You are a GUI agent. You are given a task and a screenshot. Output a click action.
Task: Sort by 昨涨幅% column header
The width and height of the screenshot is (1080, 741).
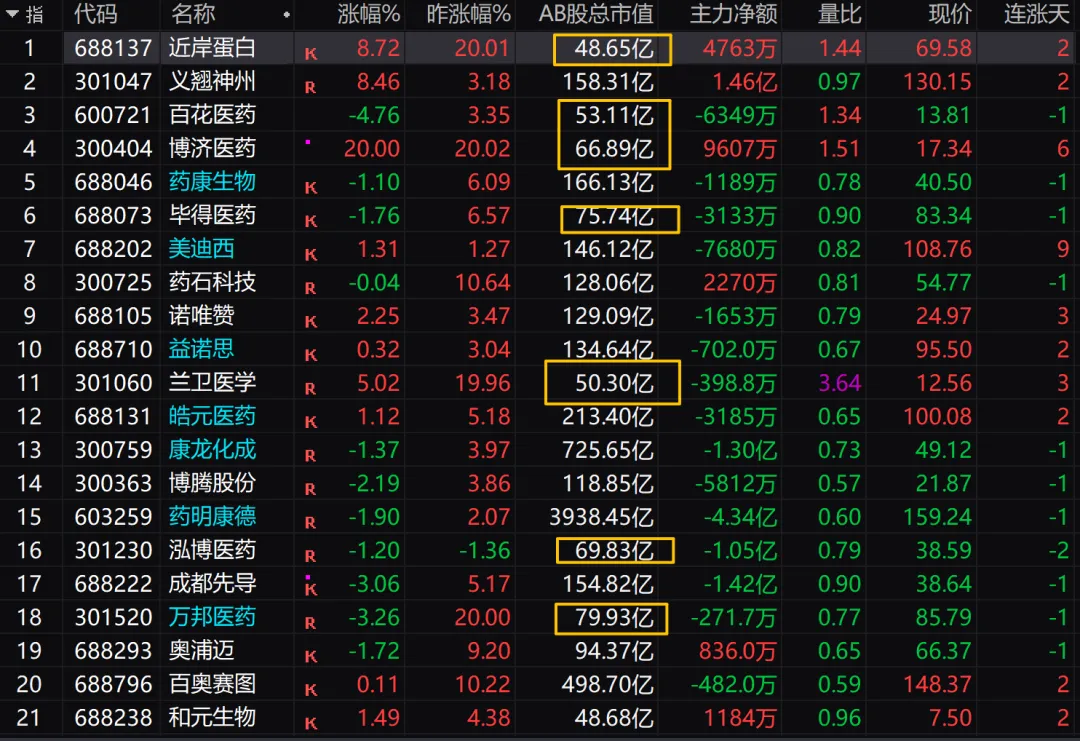[468, 14]
